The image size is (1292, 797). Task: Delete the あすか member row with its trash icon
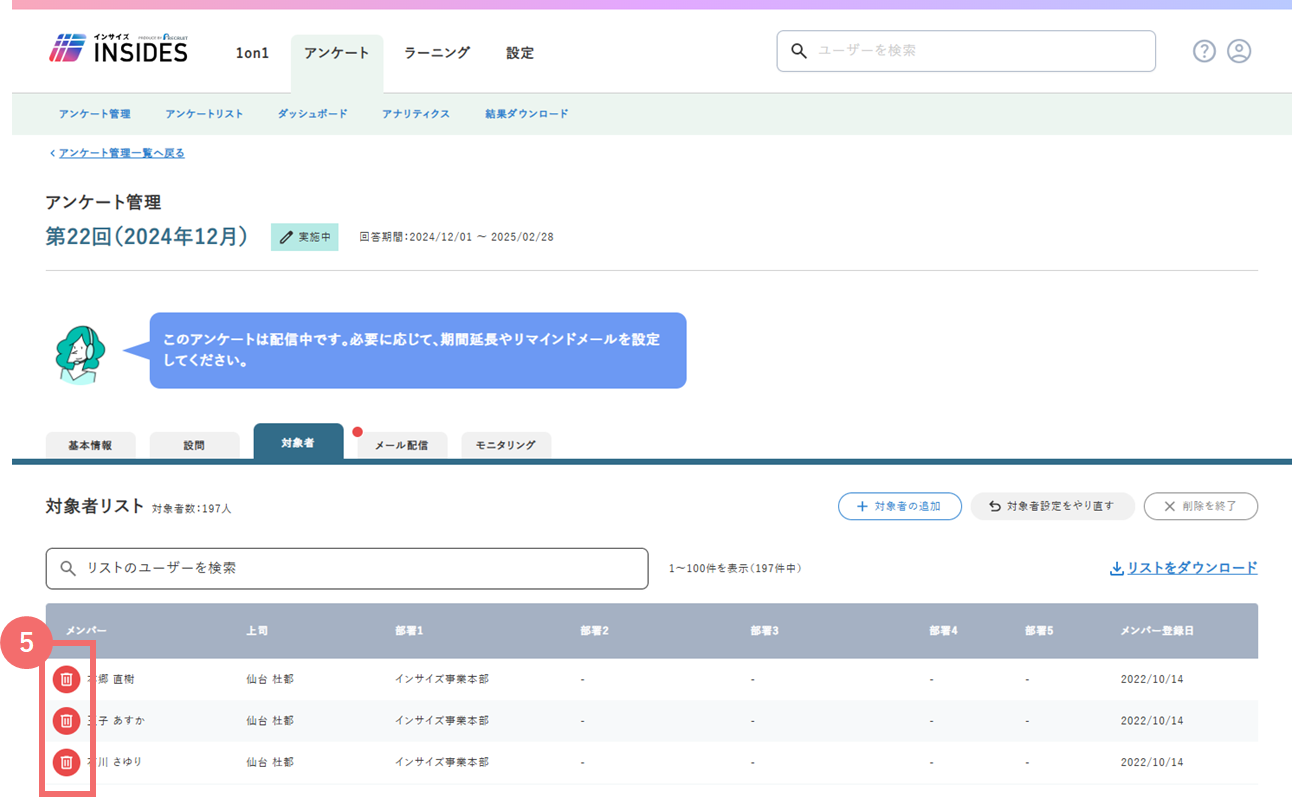[66, 720]
